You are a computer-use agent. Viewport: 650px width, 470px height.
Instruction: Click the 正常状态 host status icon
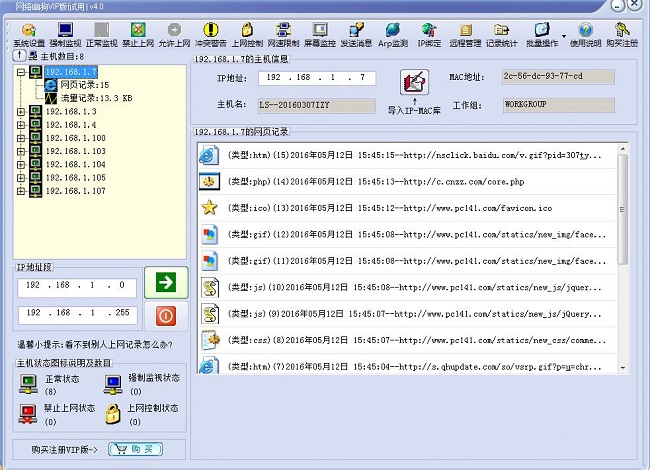pos(28,384)
